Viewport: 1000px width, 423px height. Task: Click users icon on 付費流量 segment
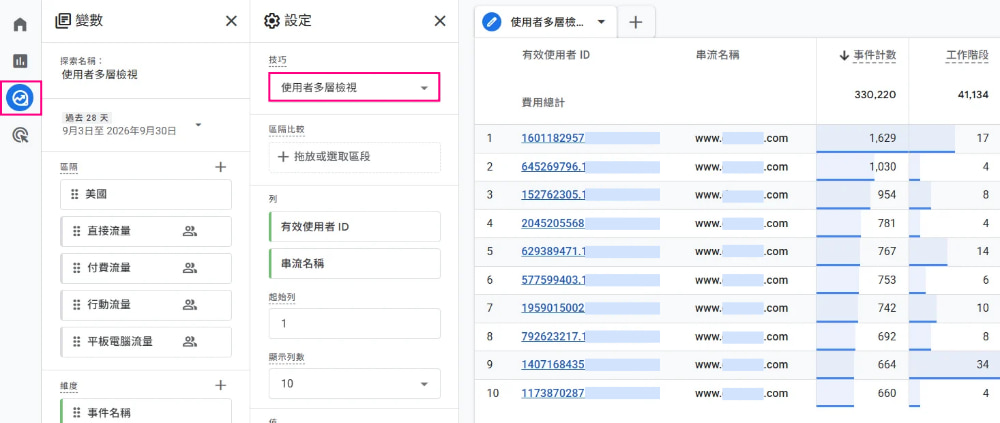[x=189, y=269]
